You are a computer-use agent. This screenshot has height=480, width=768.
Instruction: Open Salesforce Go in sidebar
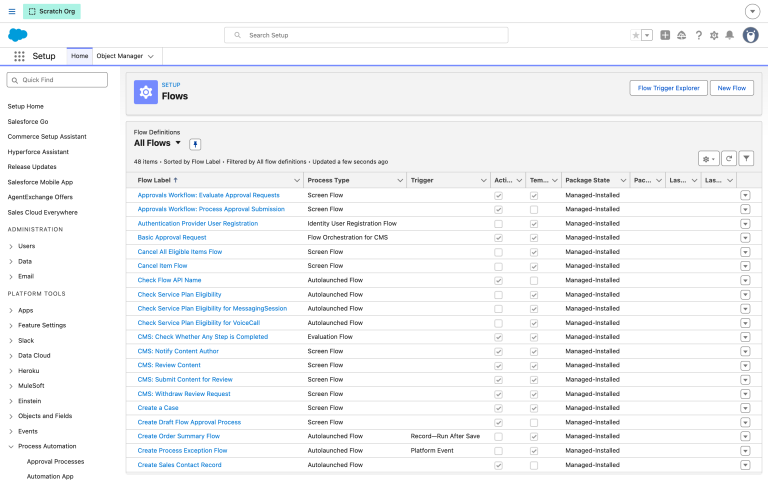28,121
